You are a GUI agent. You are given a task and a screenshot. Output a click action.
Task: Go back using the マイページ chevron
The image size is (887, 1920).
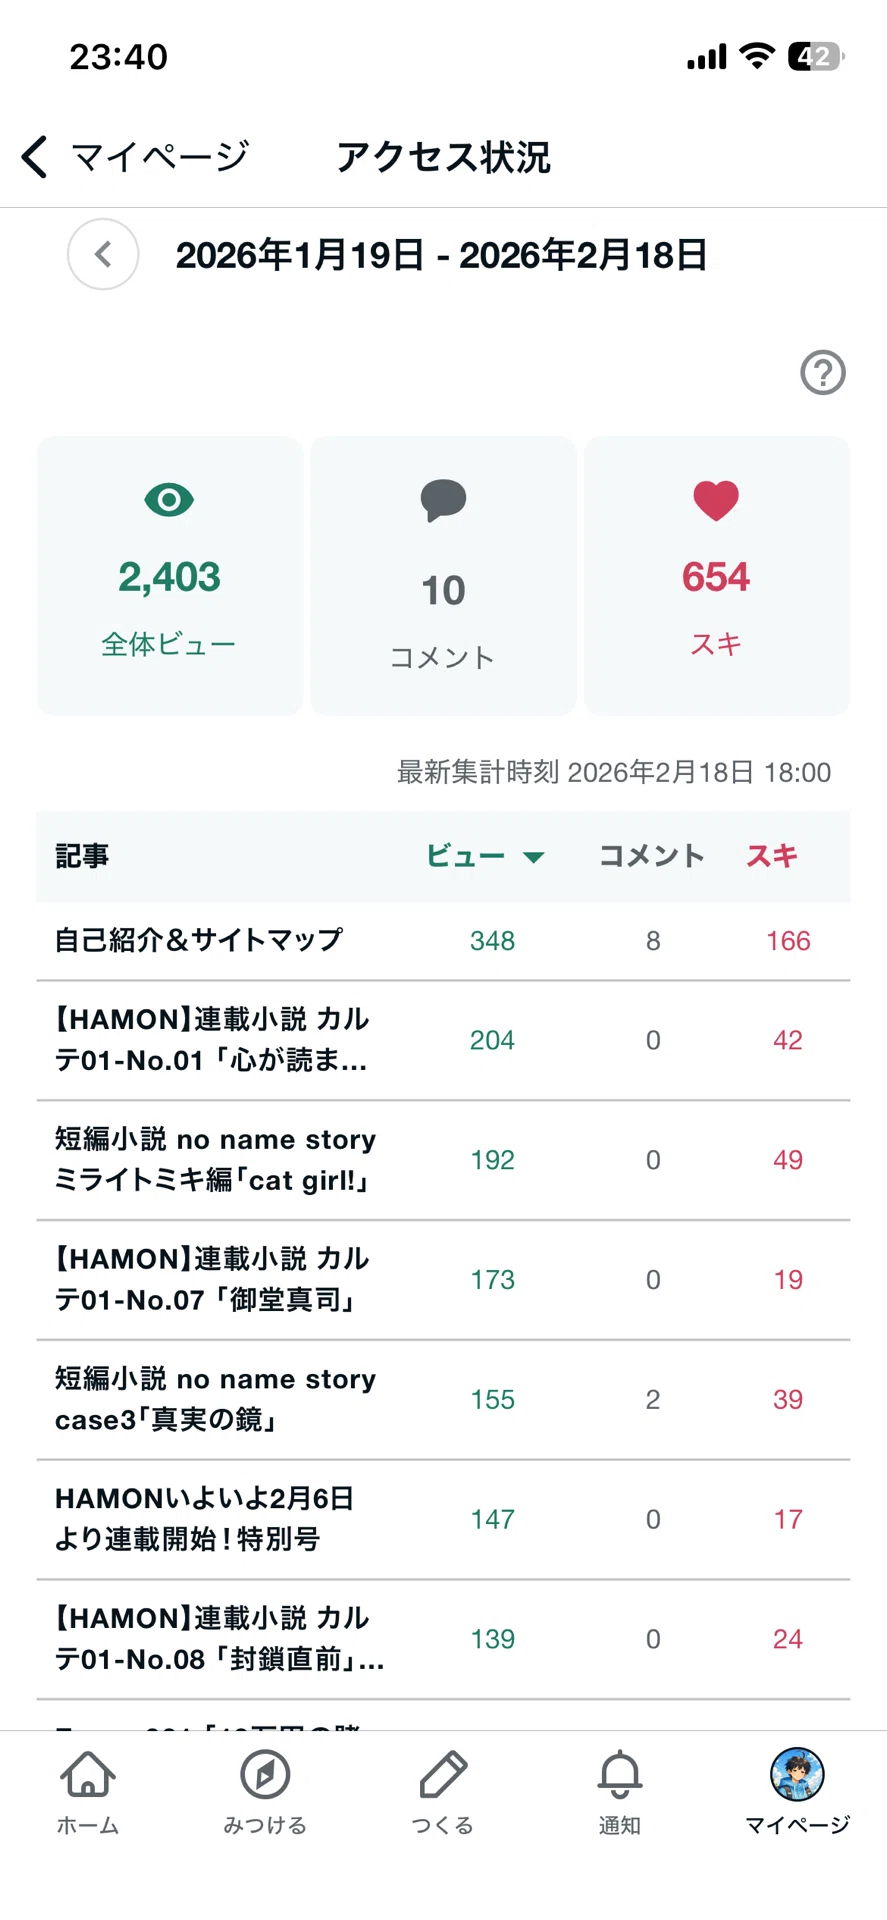[35, 157]
